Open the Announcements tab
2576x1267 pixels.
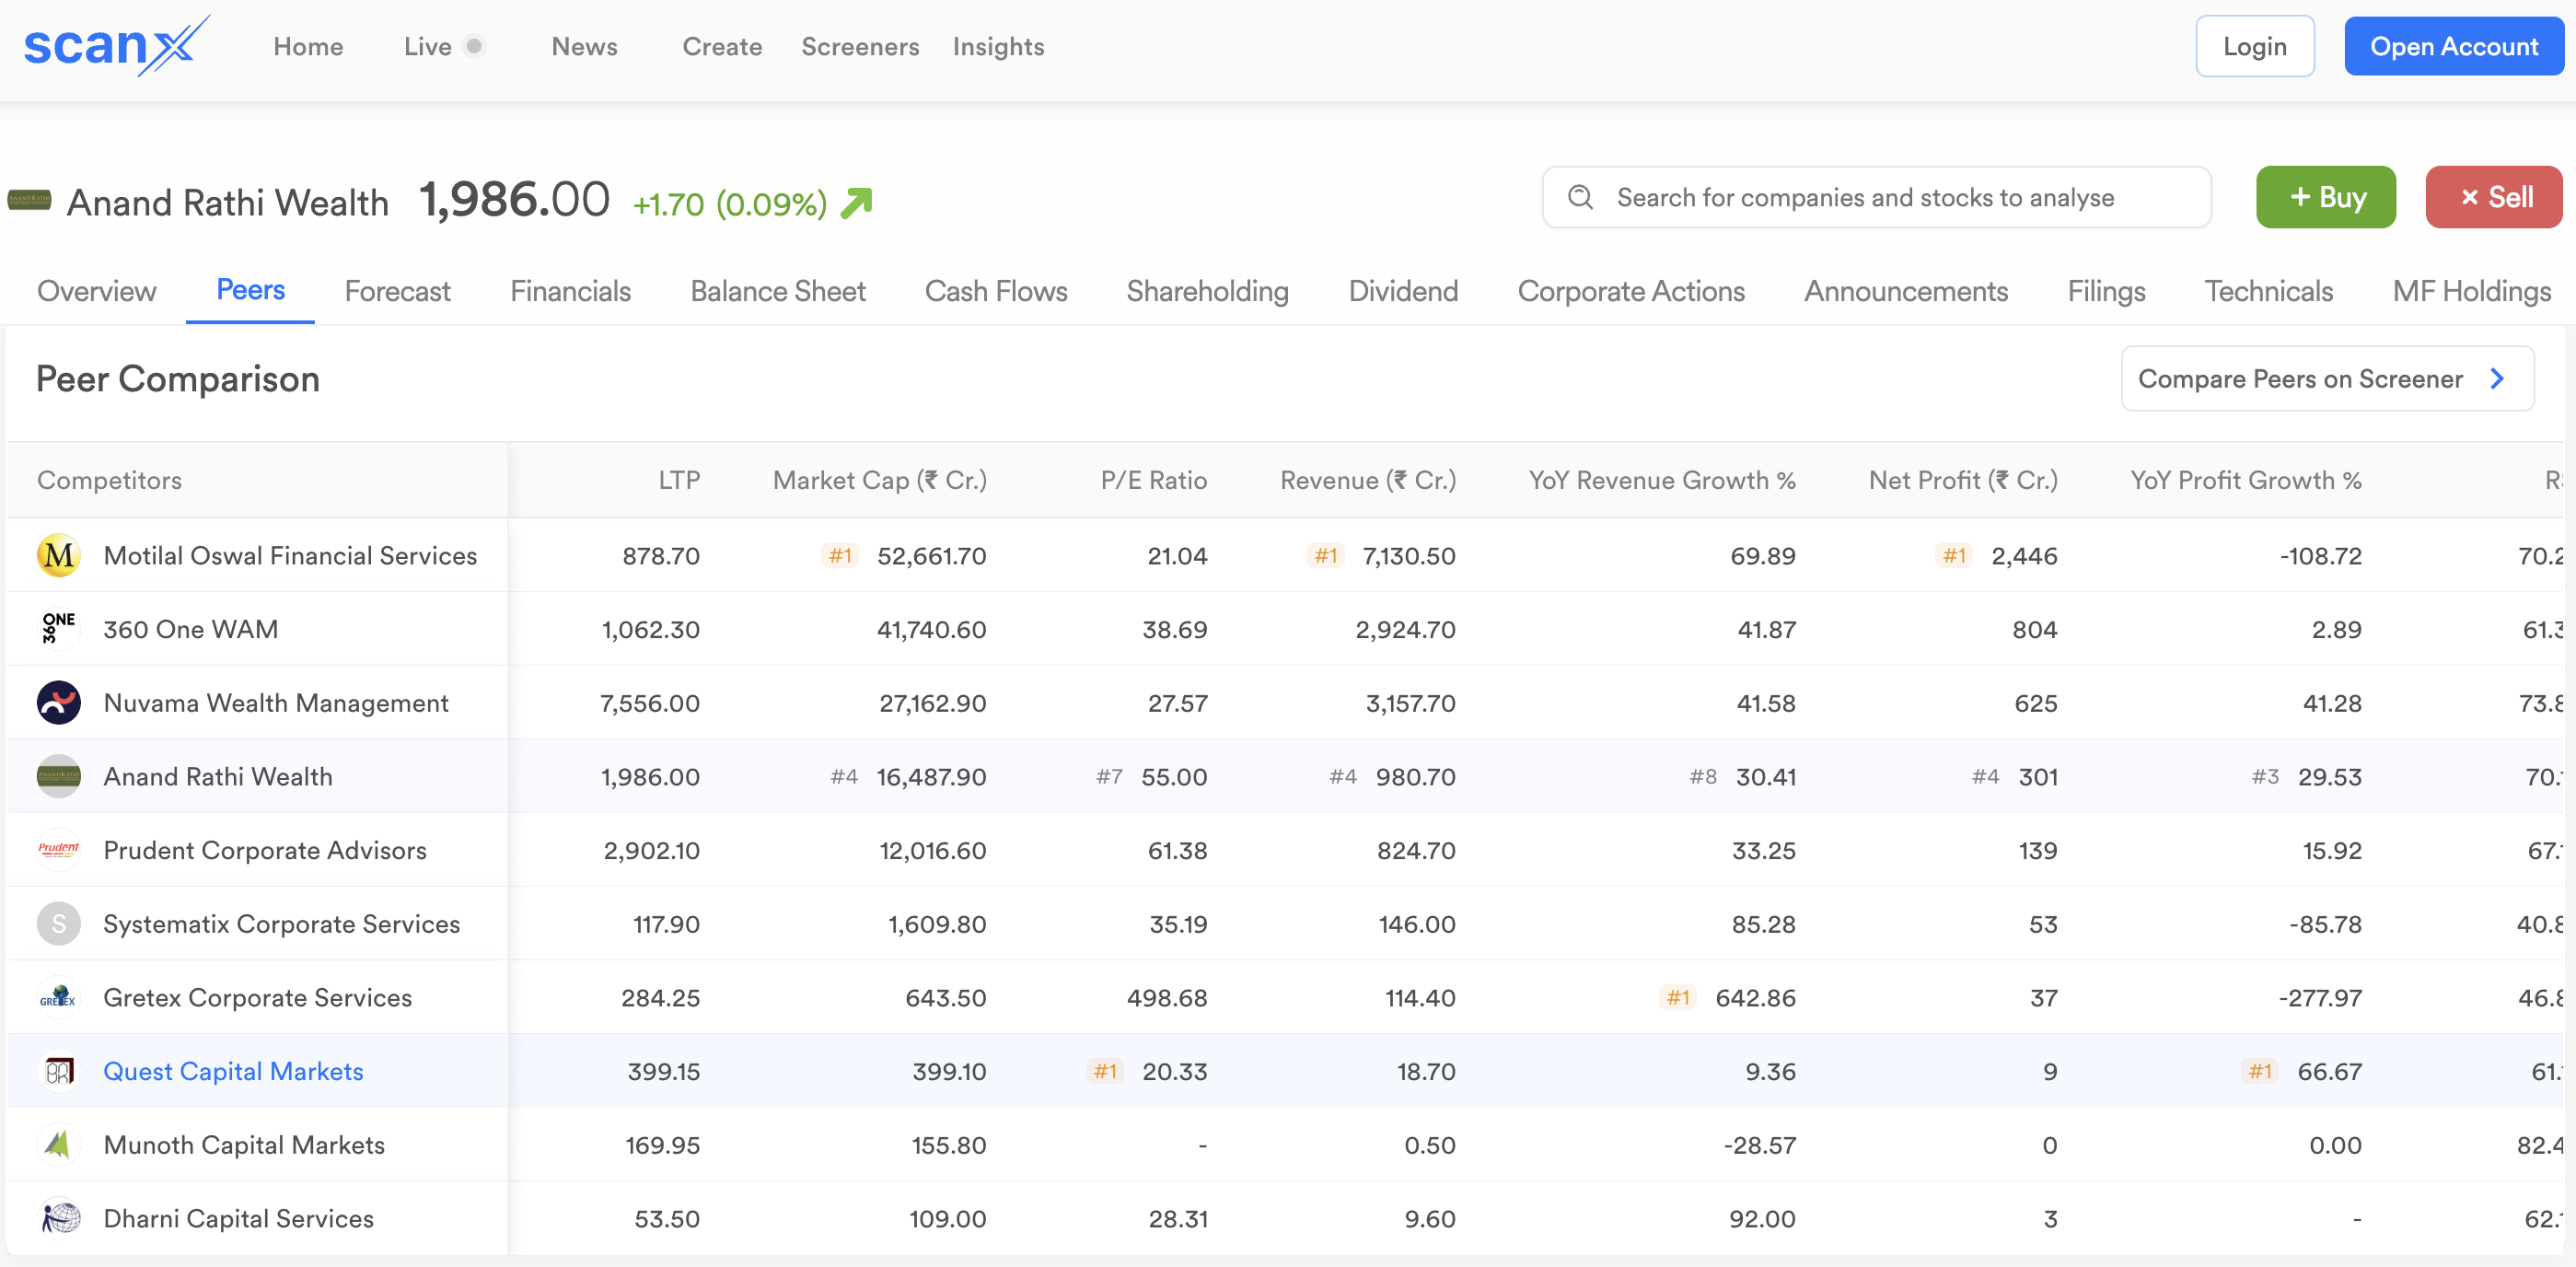[x=1905, y=291]
